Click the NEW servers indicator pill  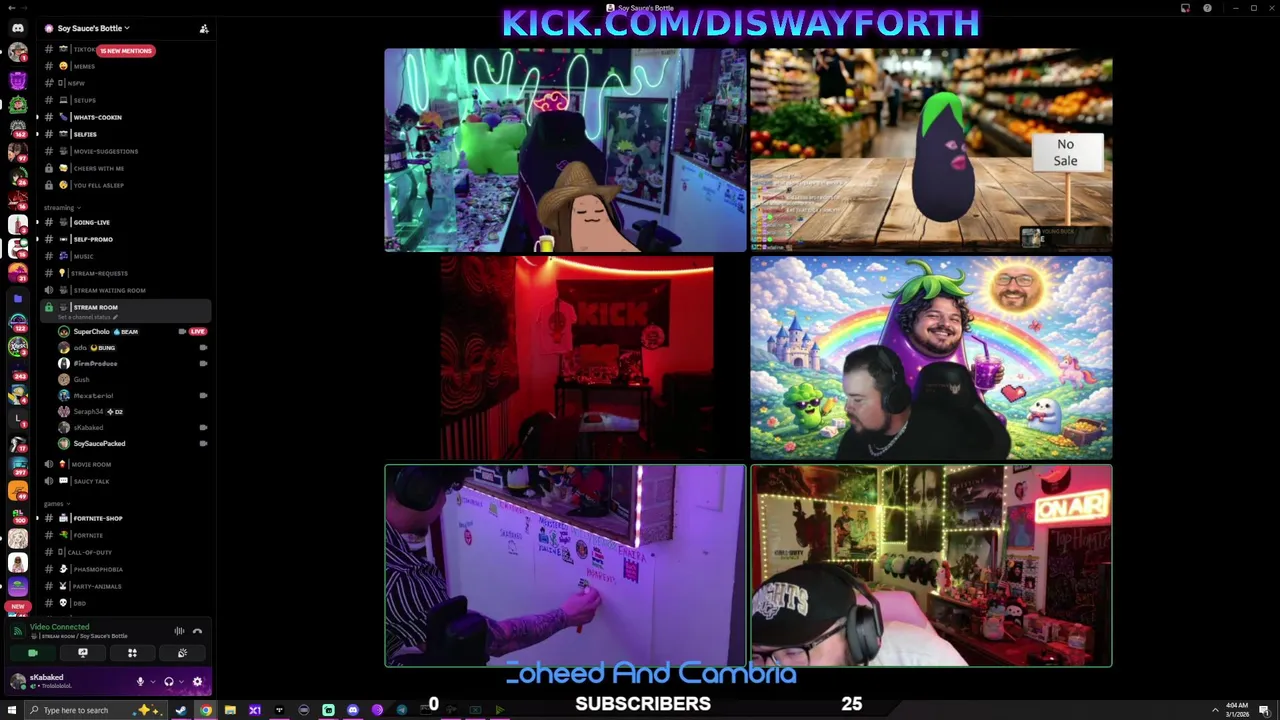point(18,607)
